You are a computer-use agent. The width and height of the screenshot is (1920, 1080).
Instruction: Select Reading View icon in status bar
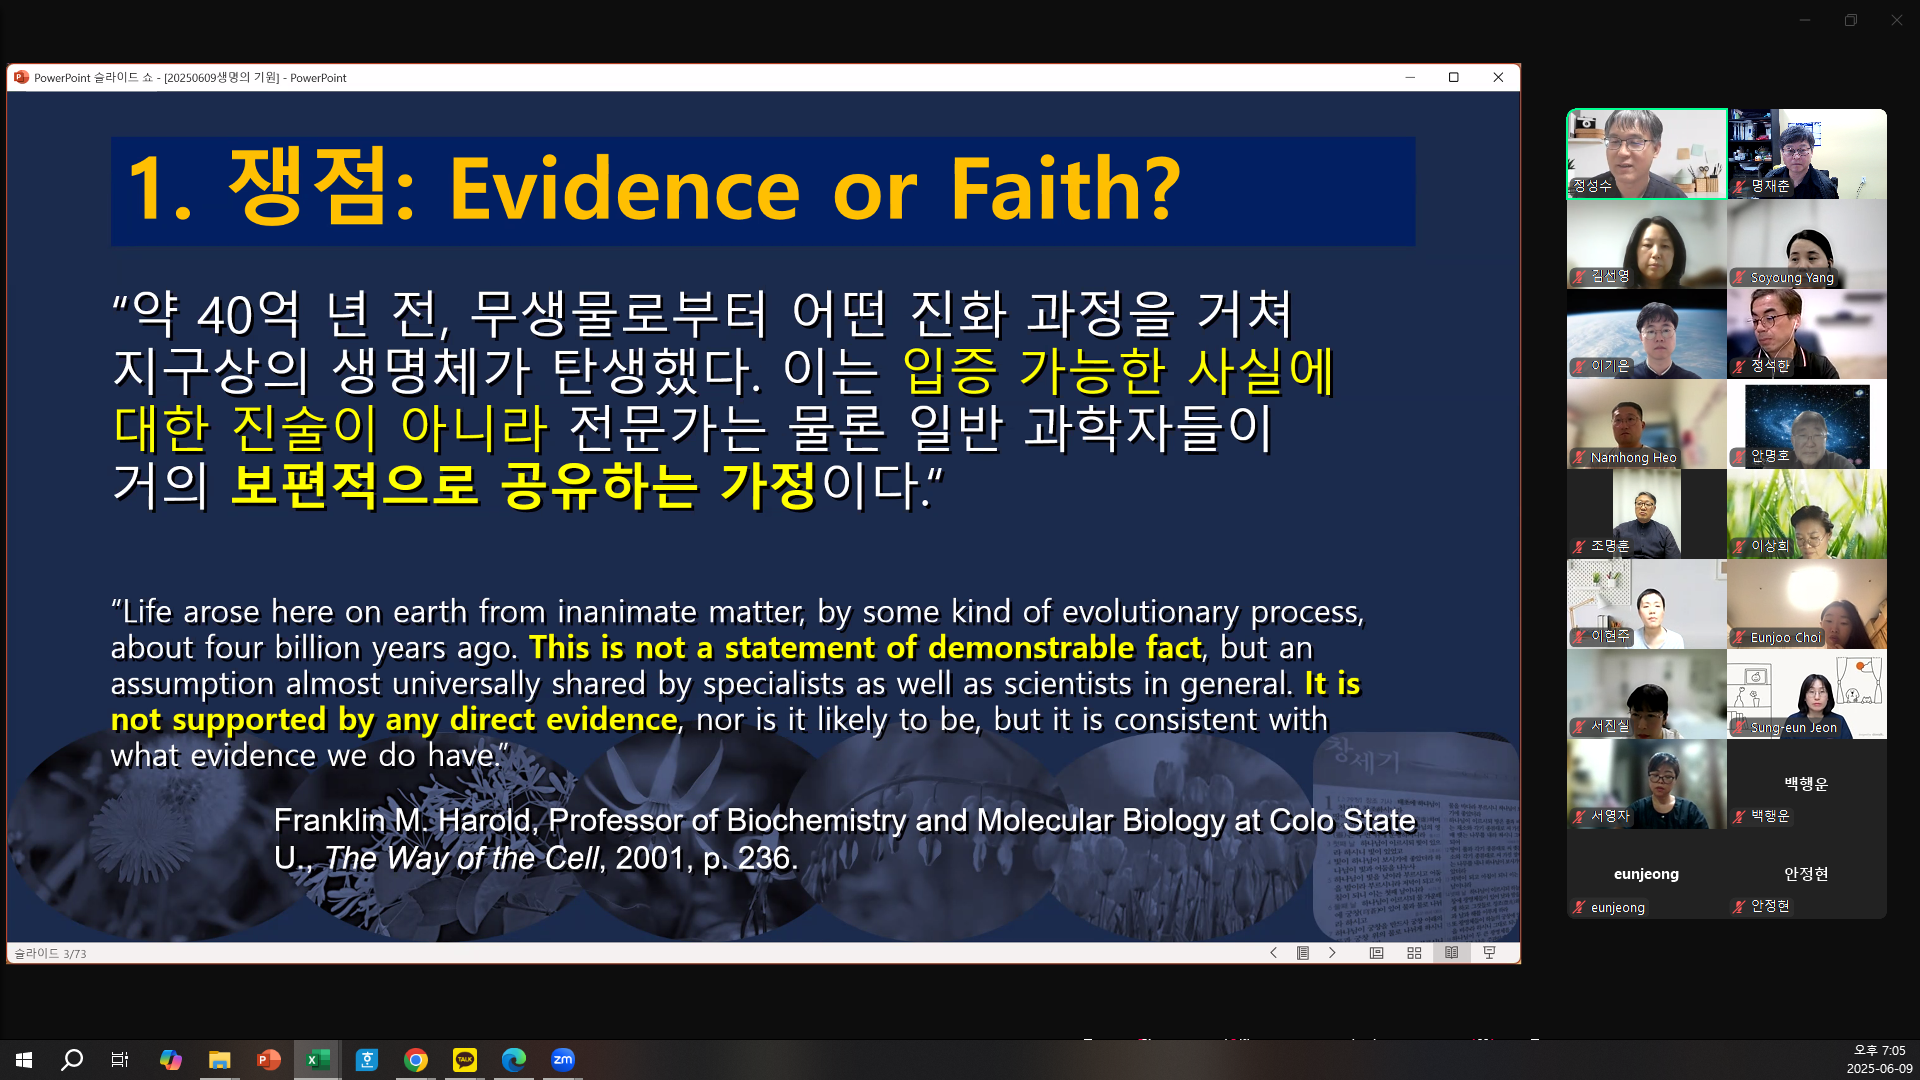click(1451, 953)
